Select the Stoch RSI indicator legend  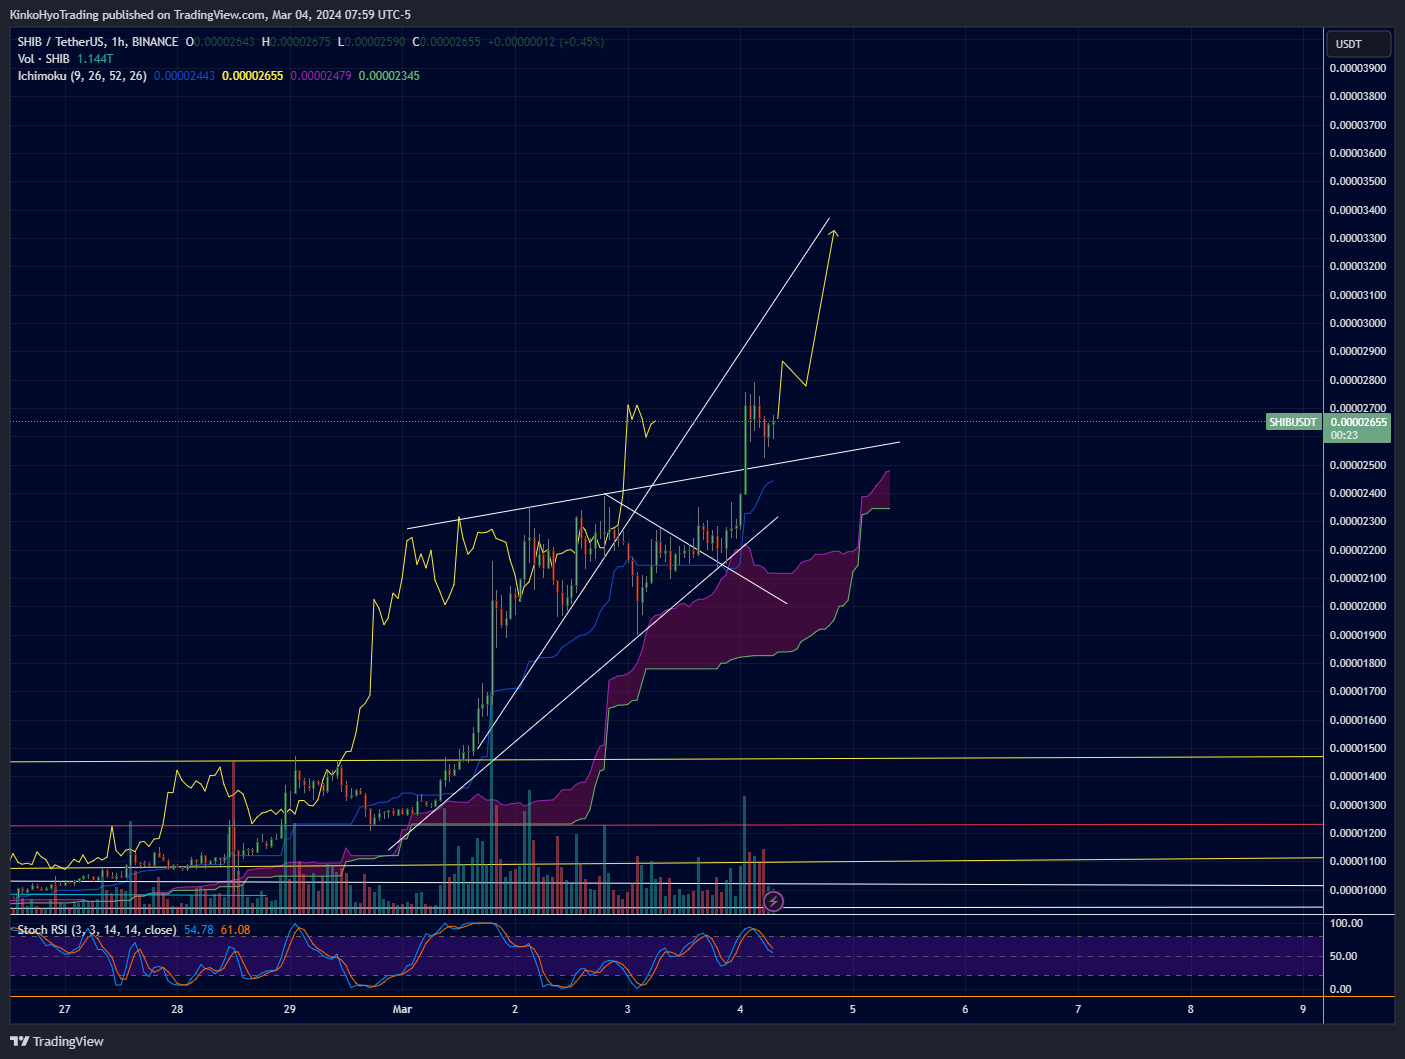tap(97, 930)
